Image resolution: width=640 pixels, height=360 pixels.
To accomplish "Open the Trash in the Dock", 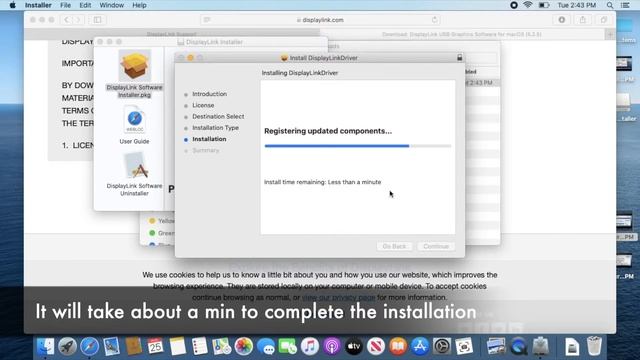I will click(x=594, y=346).
